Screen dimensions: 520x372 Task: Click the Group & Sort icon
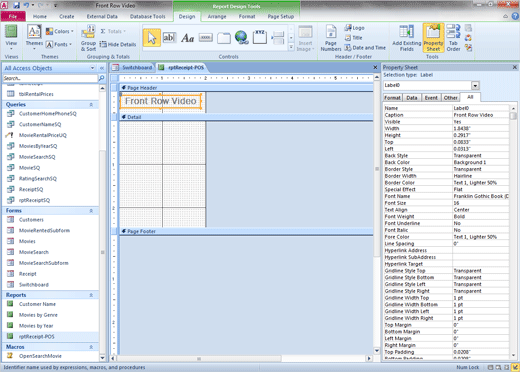[x=88, y=38]
